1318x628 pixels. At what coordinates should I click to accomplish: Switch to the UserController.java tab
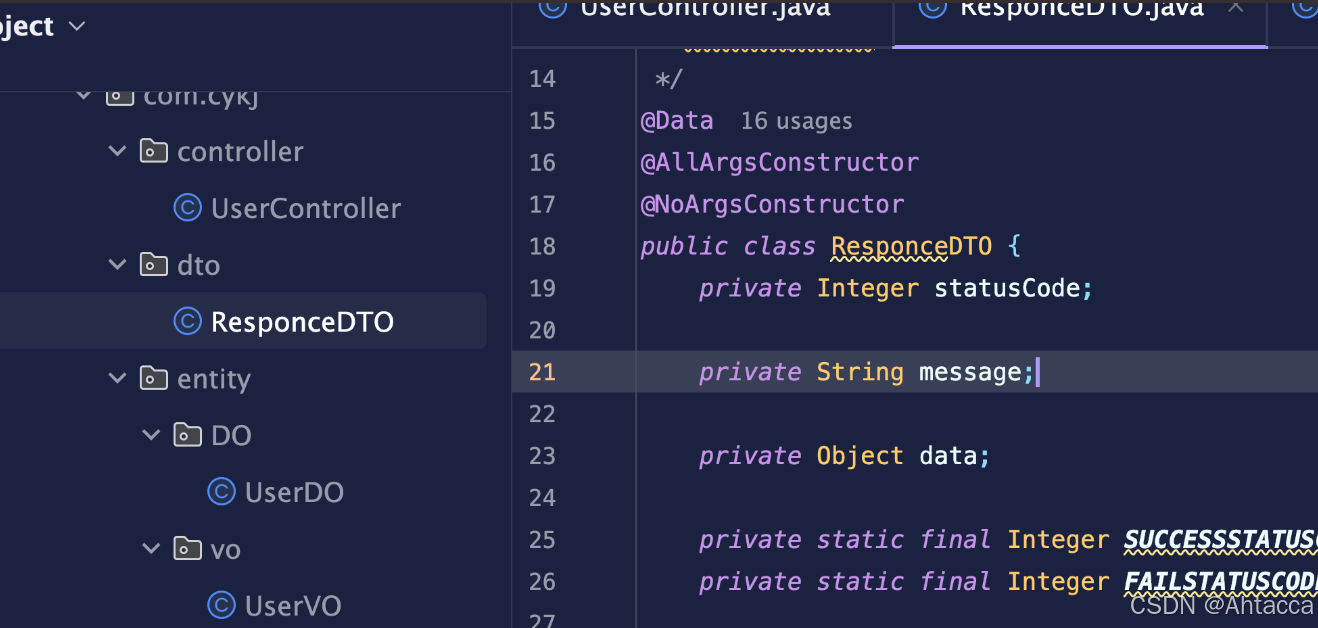tap(704, 9)
